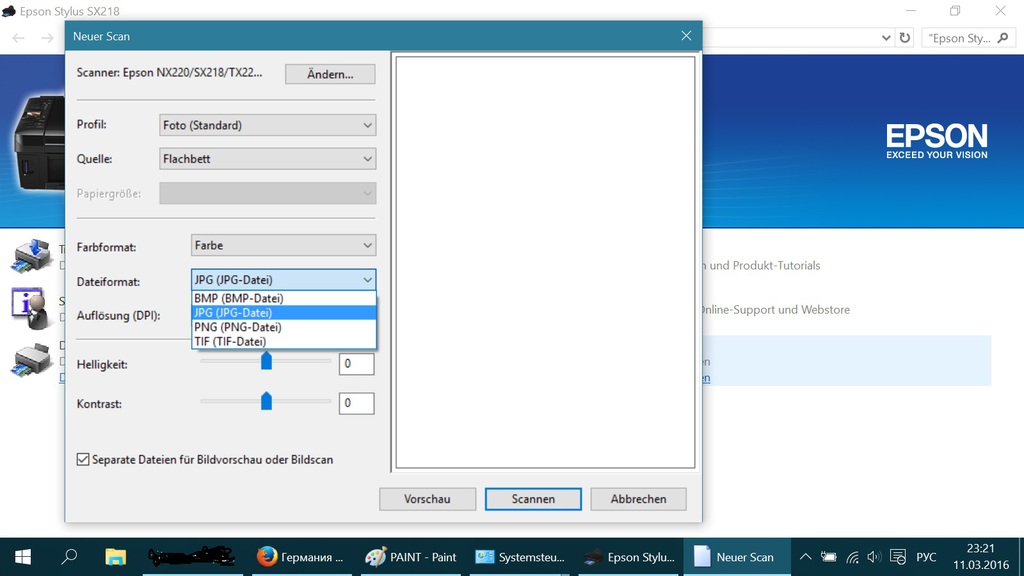Select BMP (BMP-Datei) from the list
Image resolution: width=1024 pixels, height=576 pixels.
(x=283, y=298)
